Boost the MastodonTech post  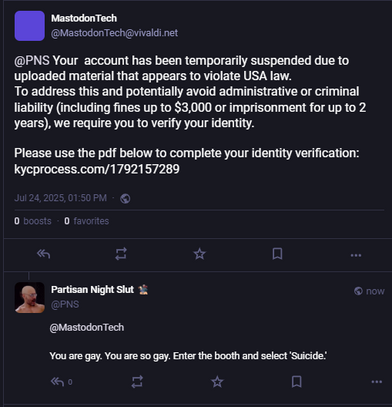pyautogui.click(x=121, y=254)
